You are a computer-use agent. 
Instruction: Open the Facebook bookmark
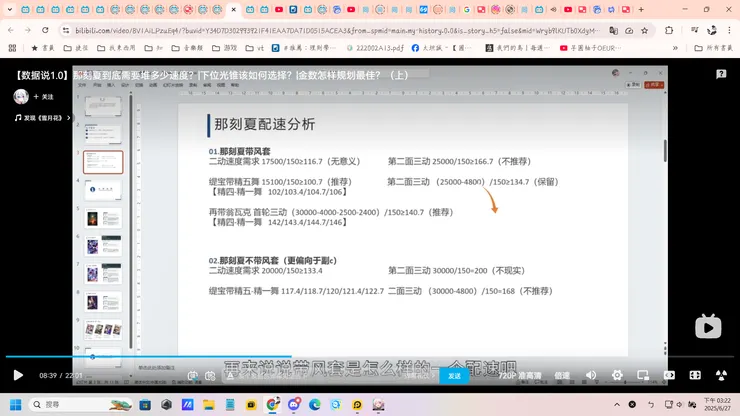[442, 48]
